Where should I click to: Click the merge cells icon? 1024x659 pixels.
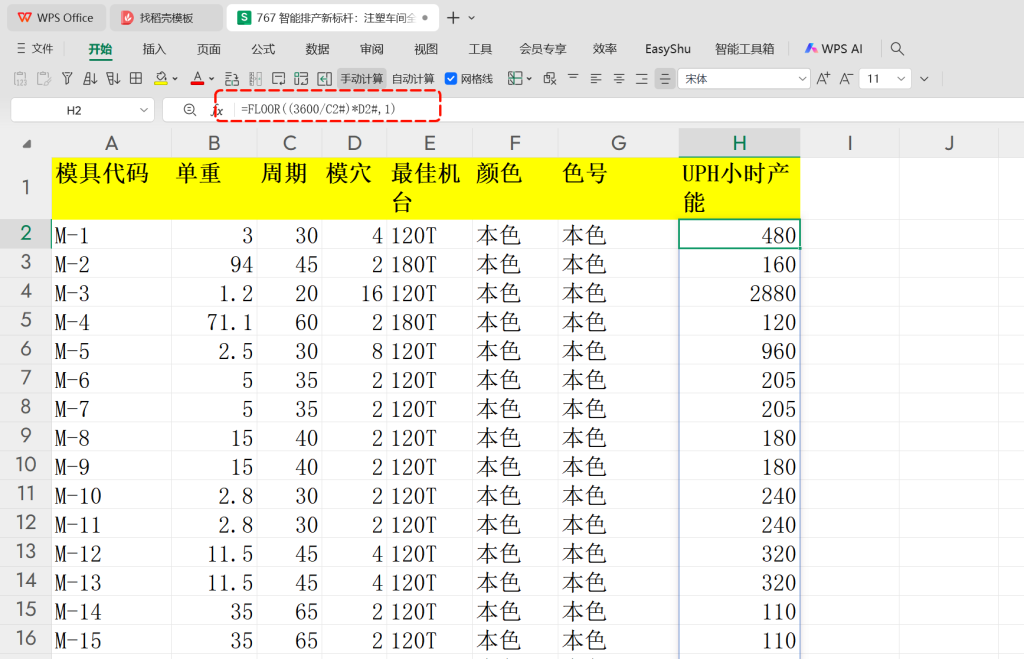pos(232,79)
